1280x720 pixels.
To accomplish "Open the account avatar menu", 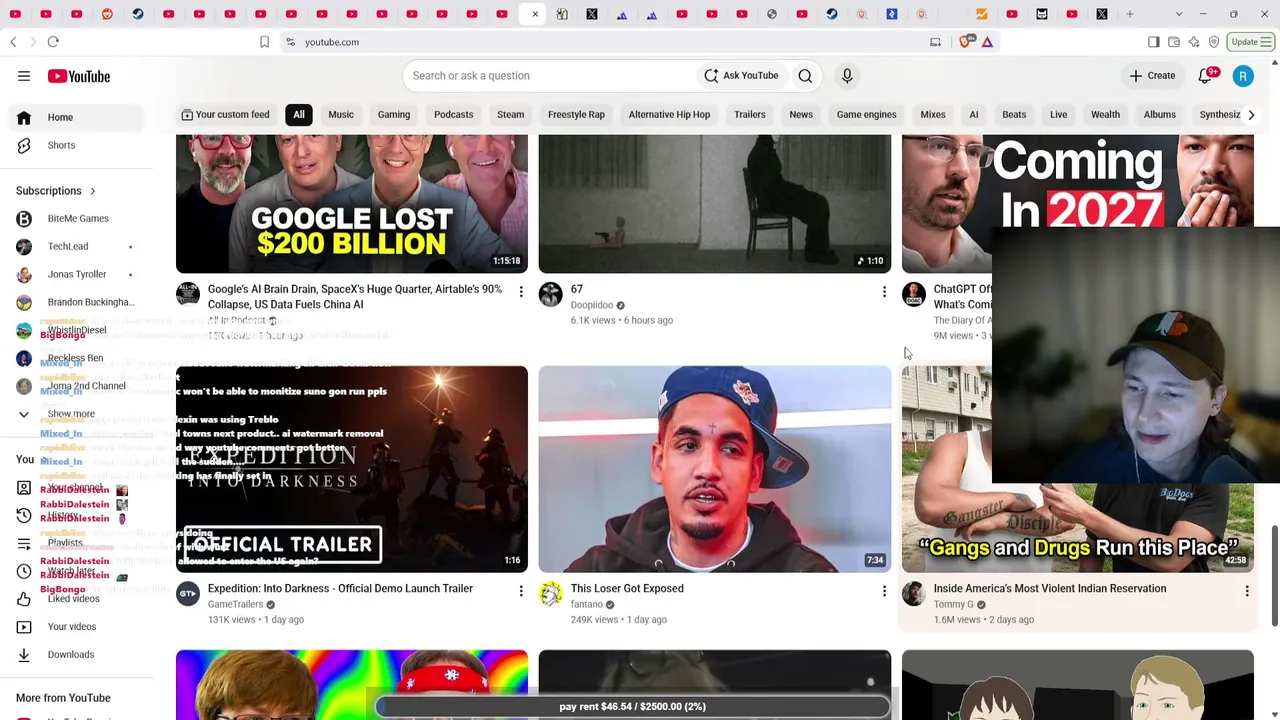I will [x=1243, y=76].
